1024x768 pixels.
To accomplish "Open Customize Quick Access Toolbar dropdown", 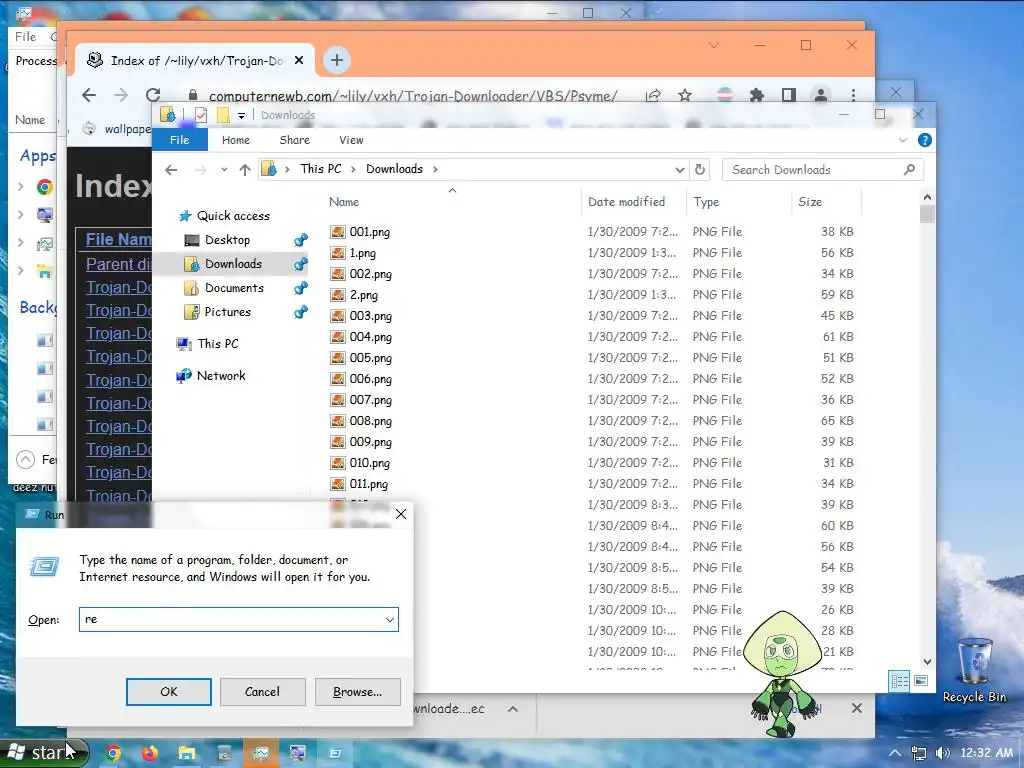I will coord(241,116).
